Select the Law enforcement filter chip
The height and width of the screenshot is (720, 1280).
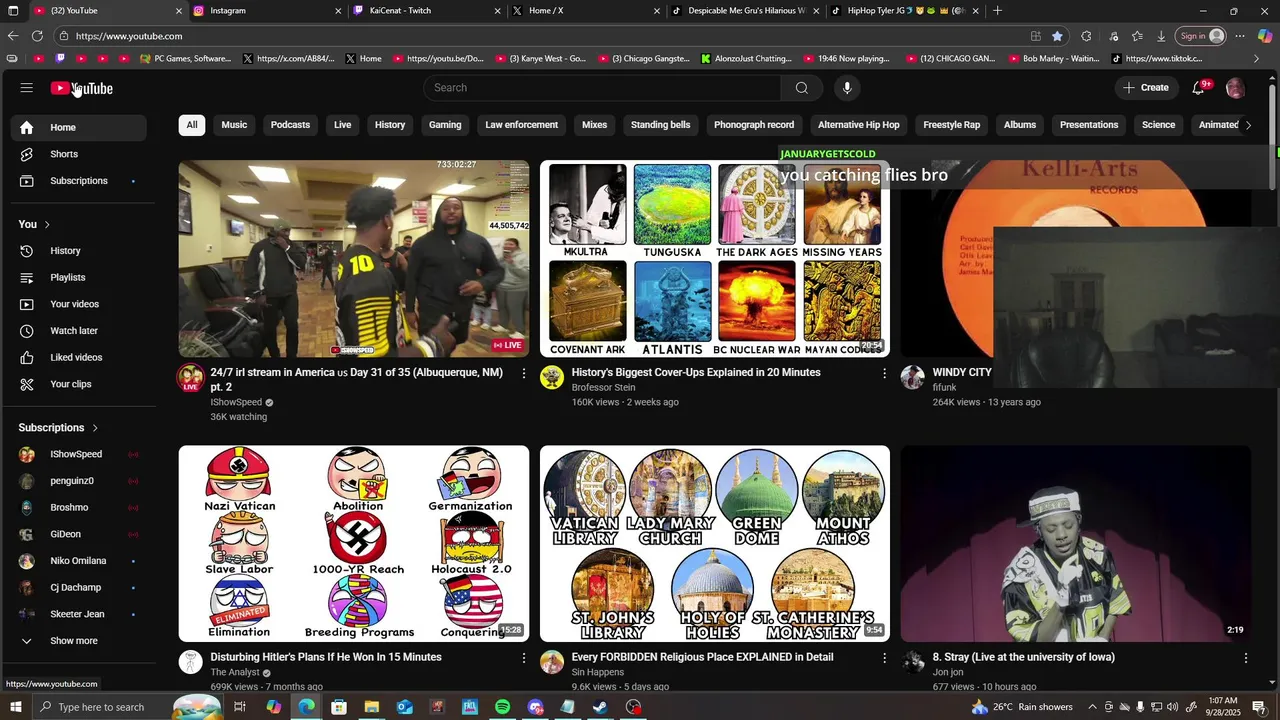pos(522,125)
